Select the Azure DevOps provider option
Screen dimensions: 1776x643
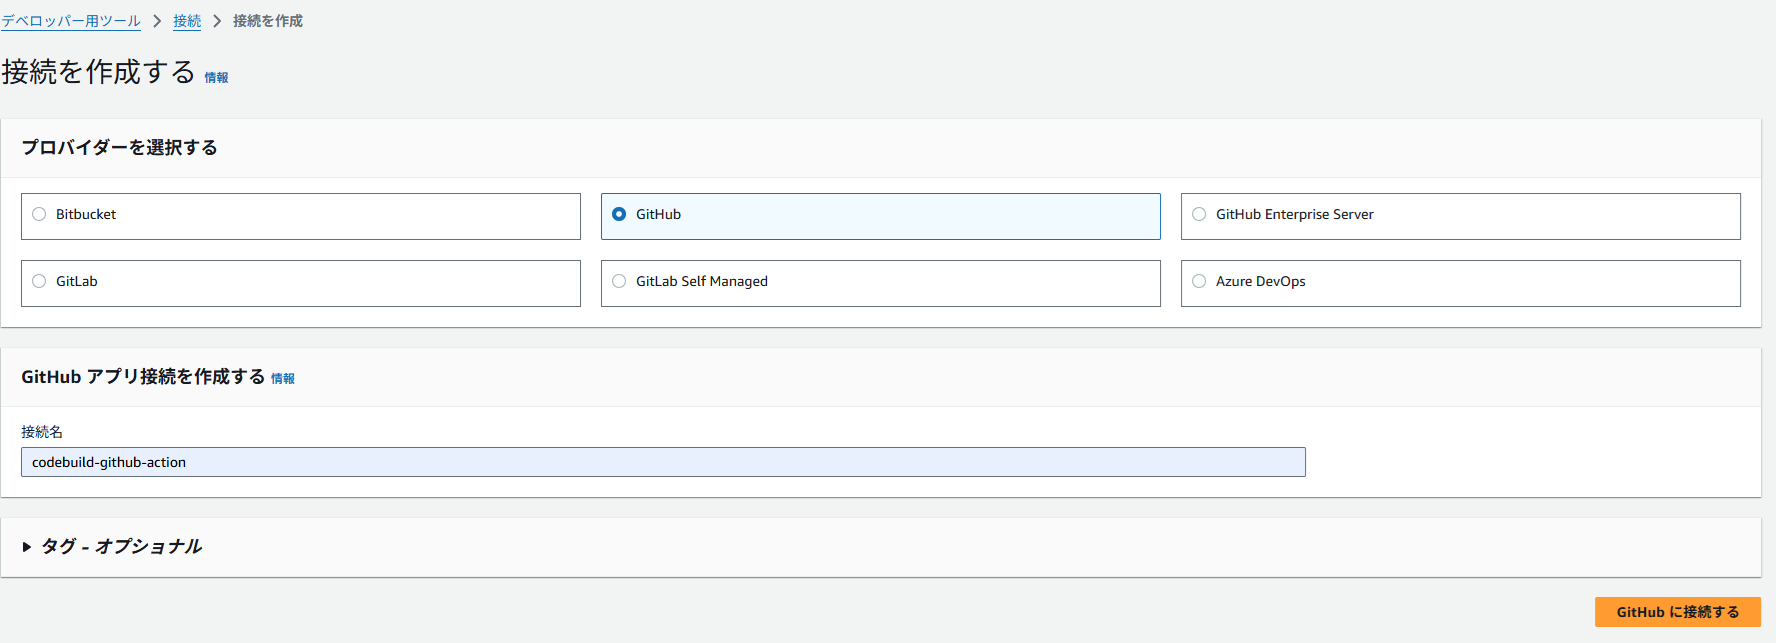tap(1199, 281)
